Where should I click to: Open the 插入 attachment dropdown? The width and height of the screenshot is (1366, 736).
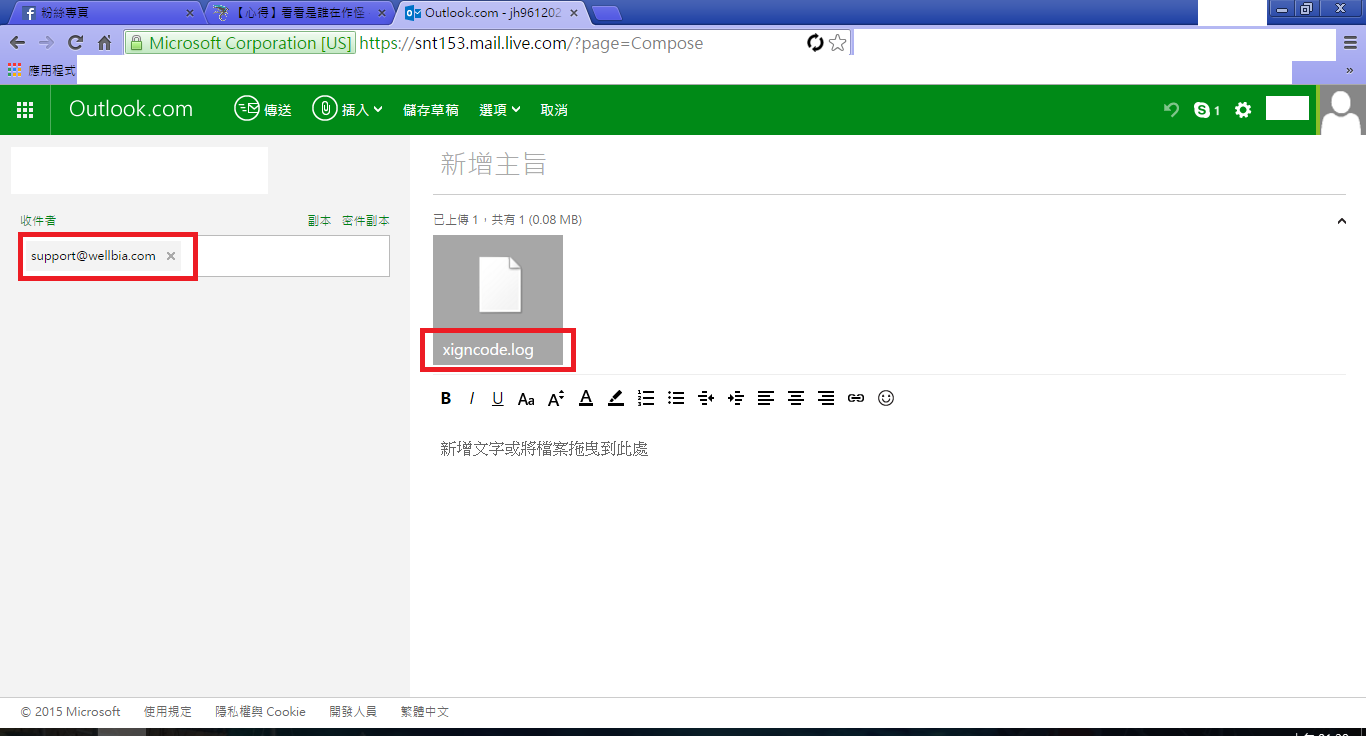click(347, 109)
